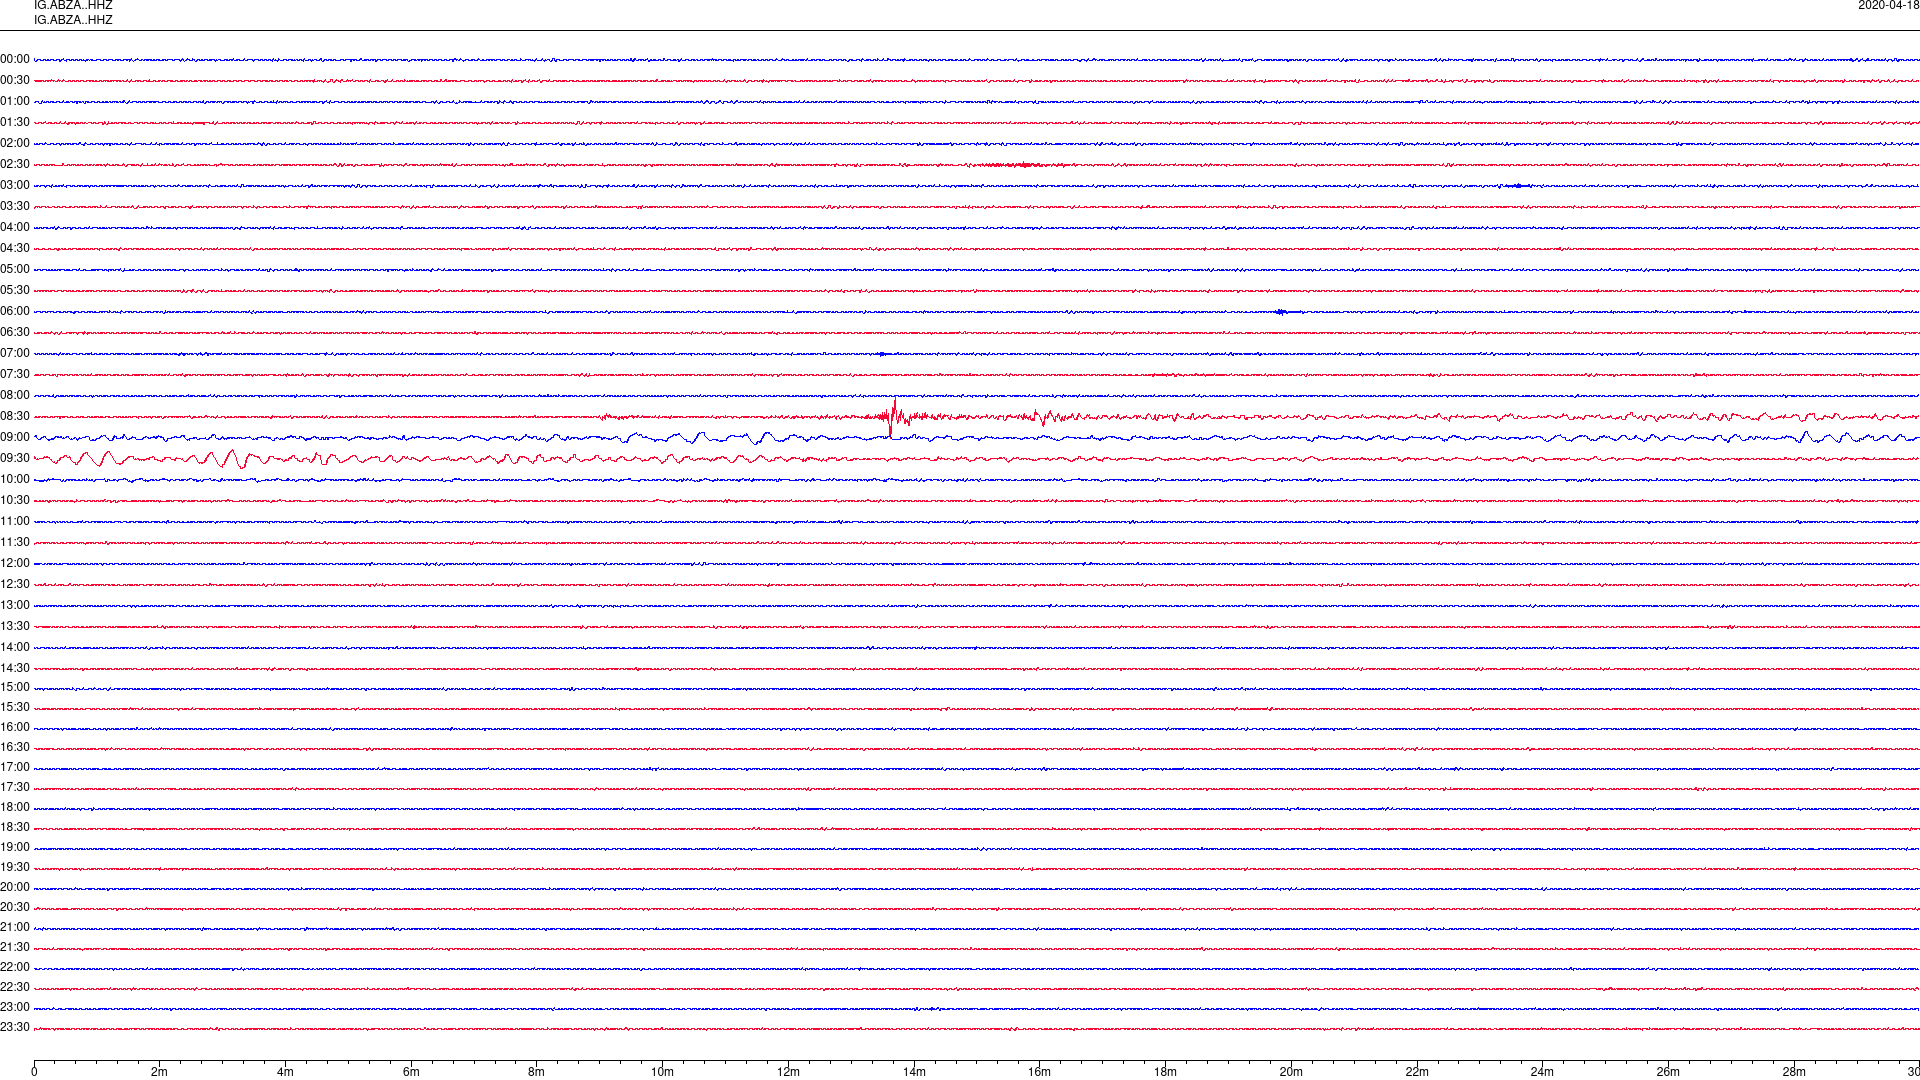1920x1080 pixels.
Task: Click the 18:00 trace time label
Action: tap(15, 808)
